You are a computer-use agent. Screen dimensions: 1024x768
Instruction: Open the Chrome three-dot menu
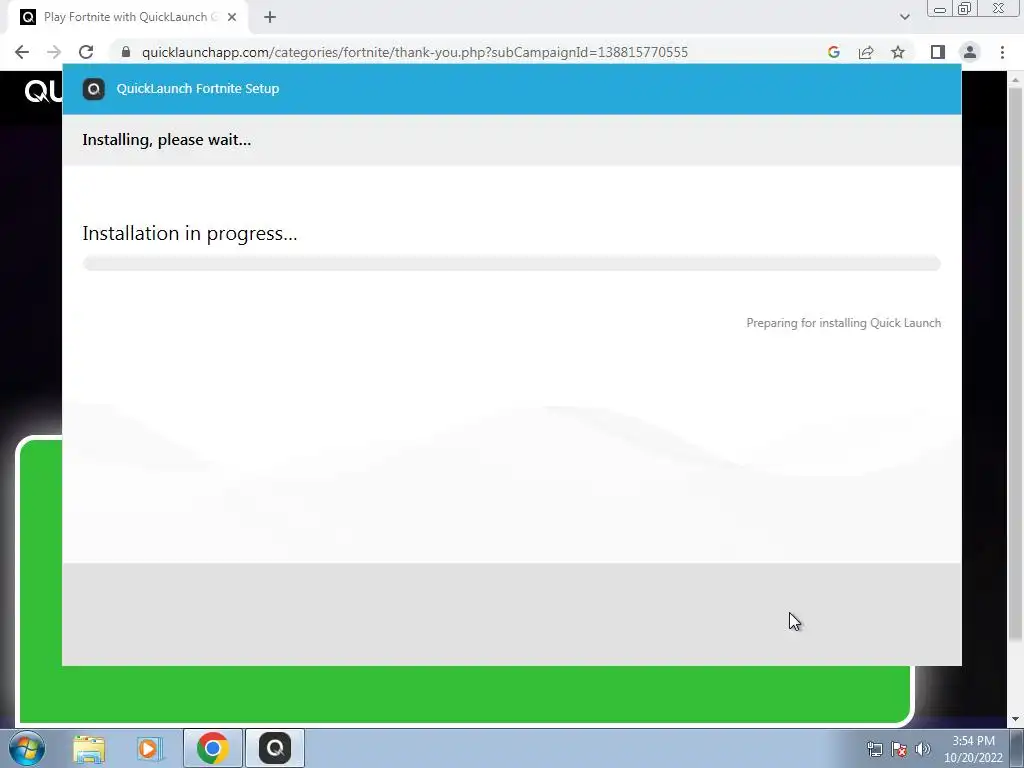tap(1002, 52)
